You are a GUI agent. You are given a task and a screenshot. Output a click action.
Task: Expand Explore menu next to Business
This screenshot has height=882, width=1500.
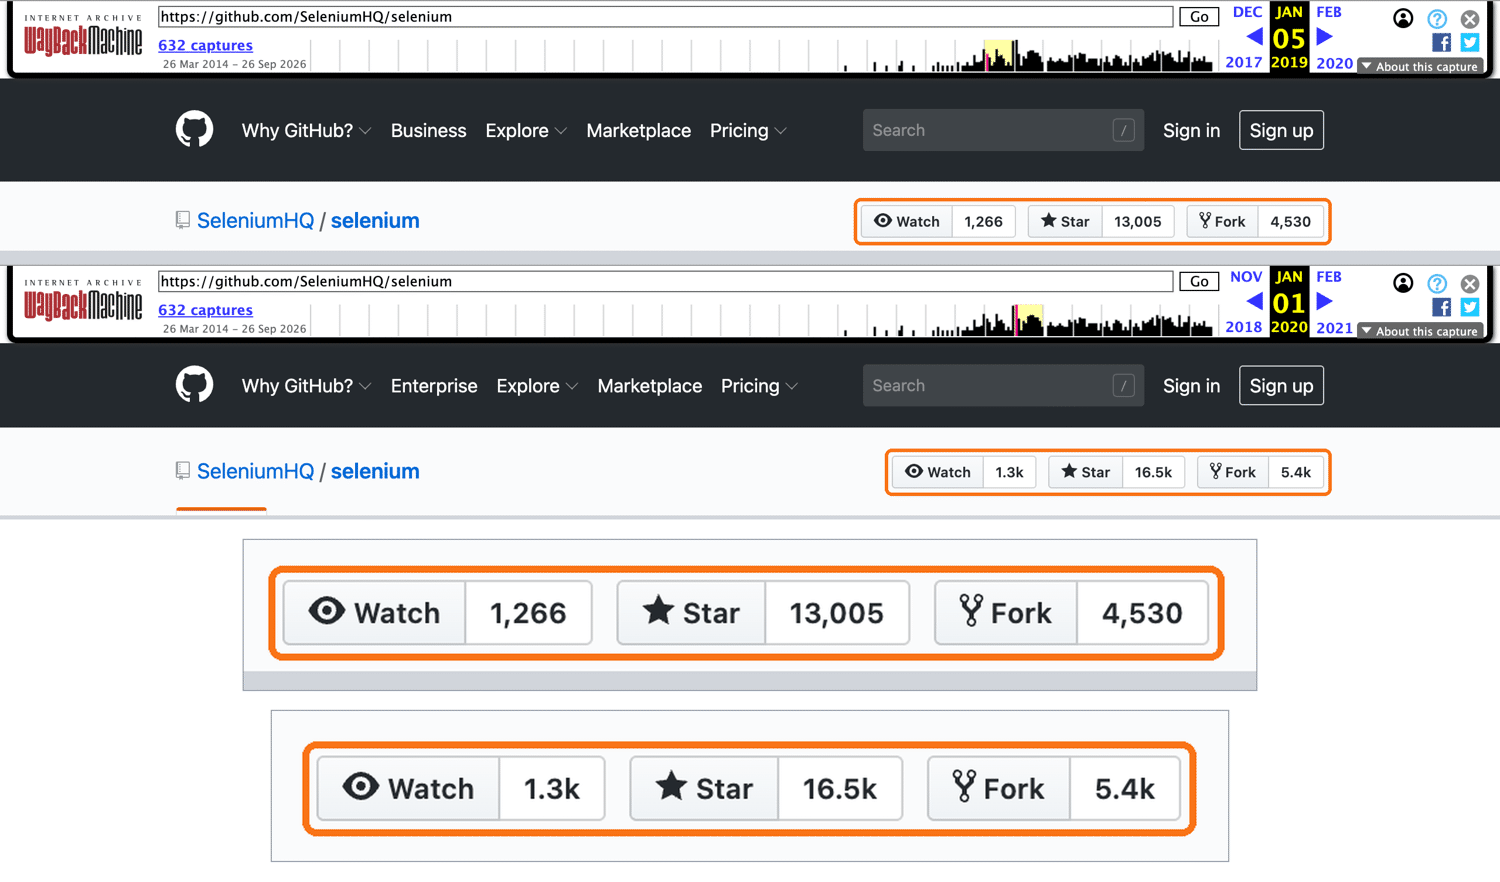click(x=526, y=130)
